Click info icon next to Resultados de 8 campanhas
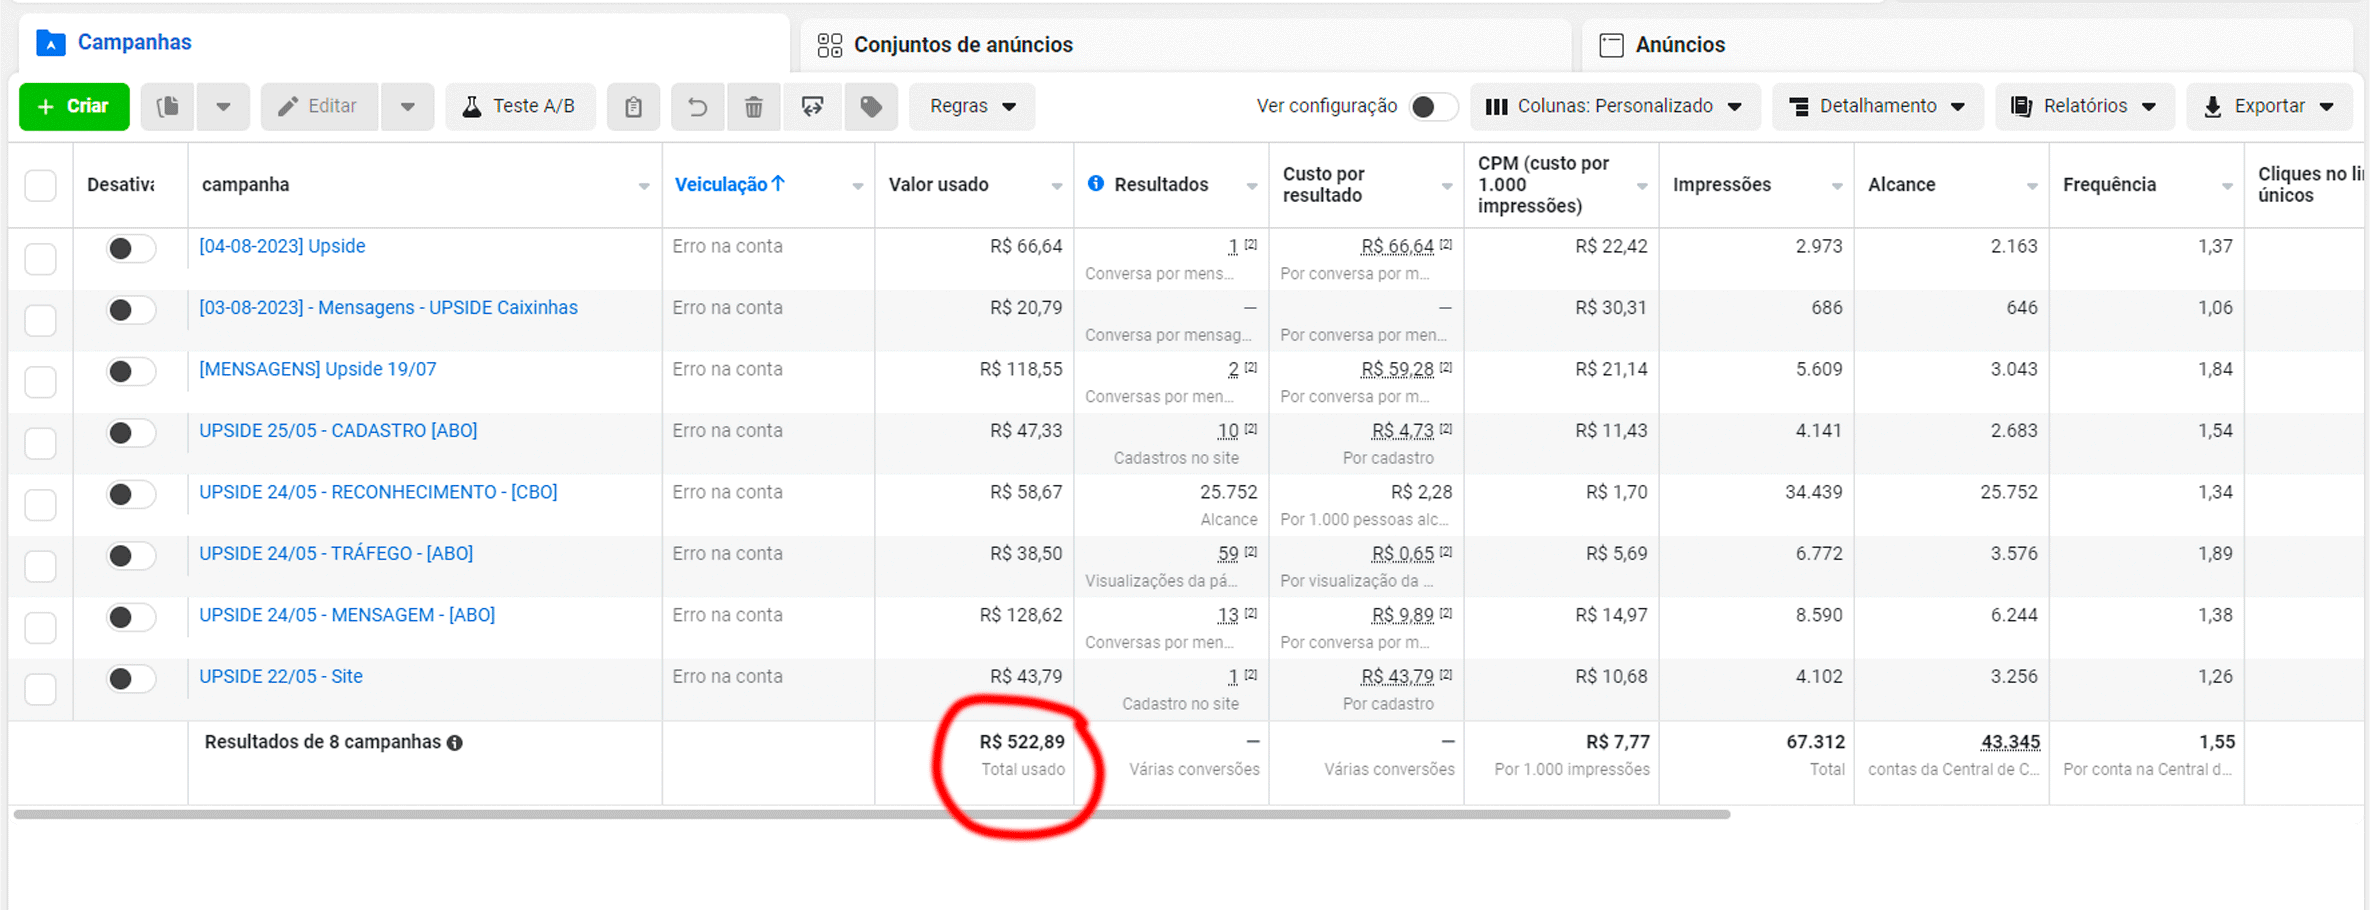The width and height of the screenshot is (2370, 910). pos(455,743)
